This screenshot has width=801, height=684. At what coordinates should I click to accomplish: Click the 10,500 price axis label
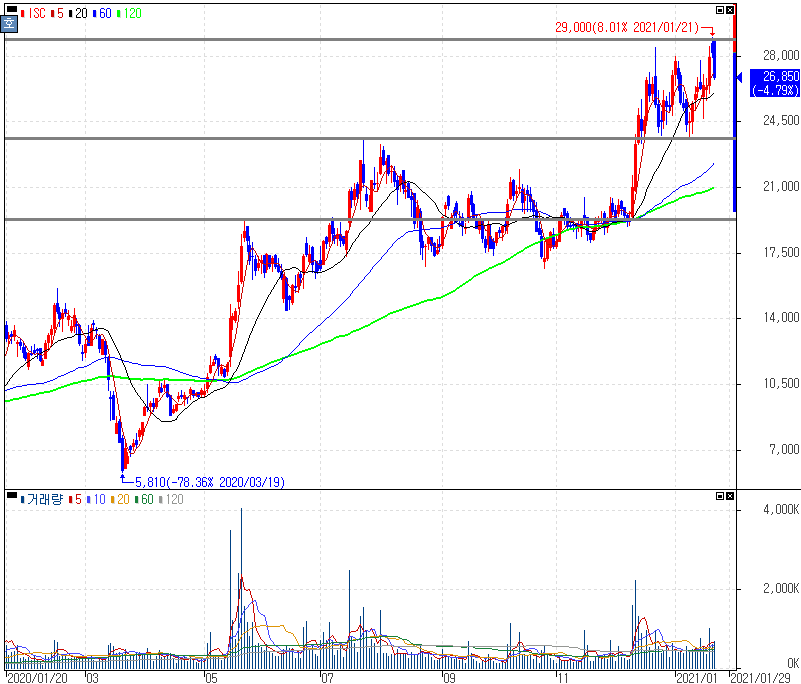coord(781,384)
